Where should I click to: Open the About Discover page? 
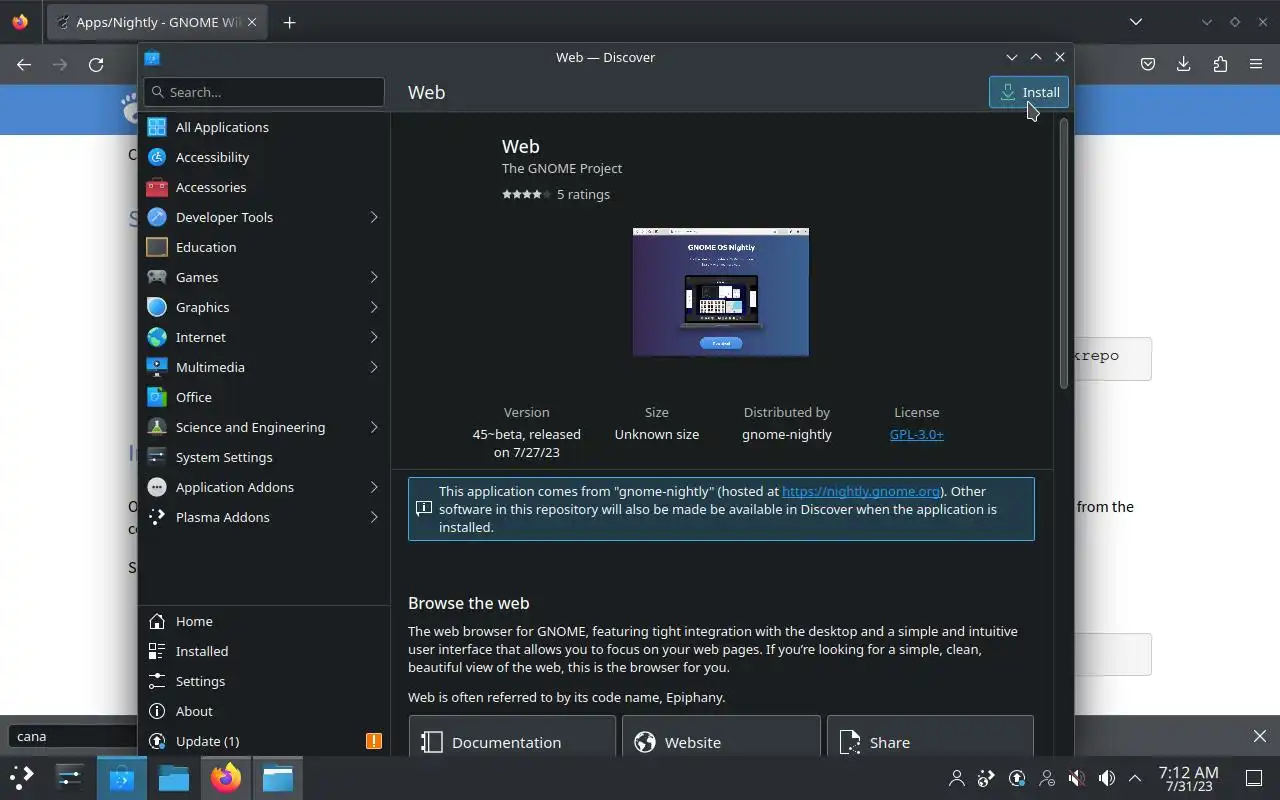264,711
